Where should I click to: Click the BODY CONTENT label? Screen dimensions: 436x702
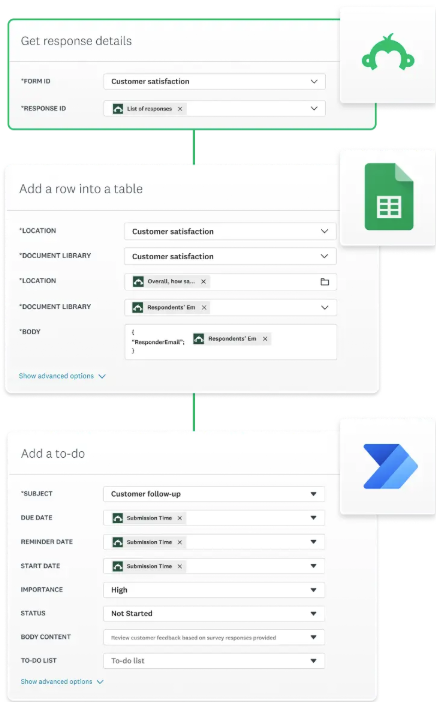click(46, 637)
